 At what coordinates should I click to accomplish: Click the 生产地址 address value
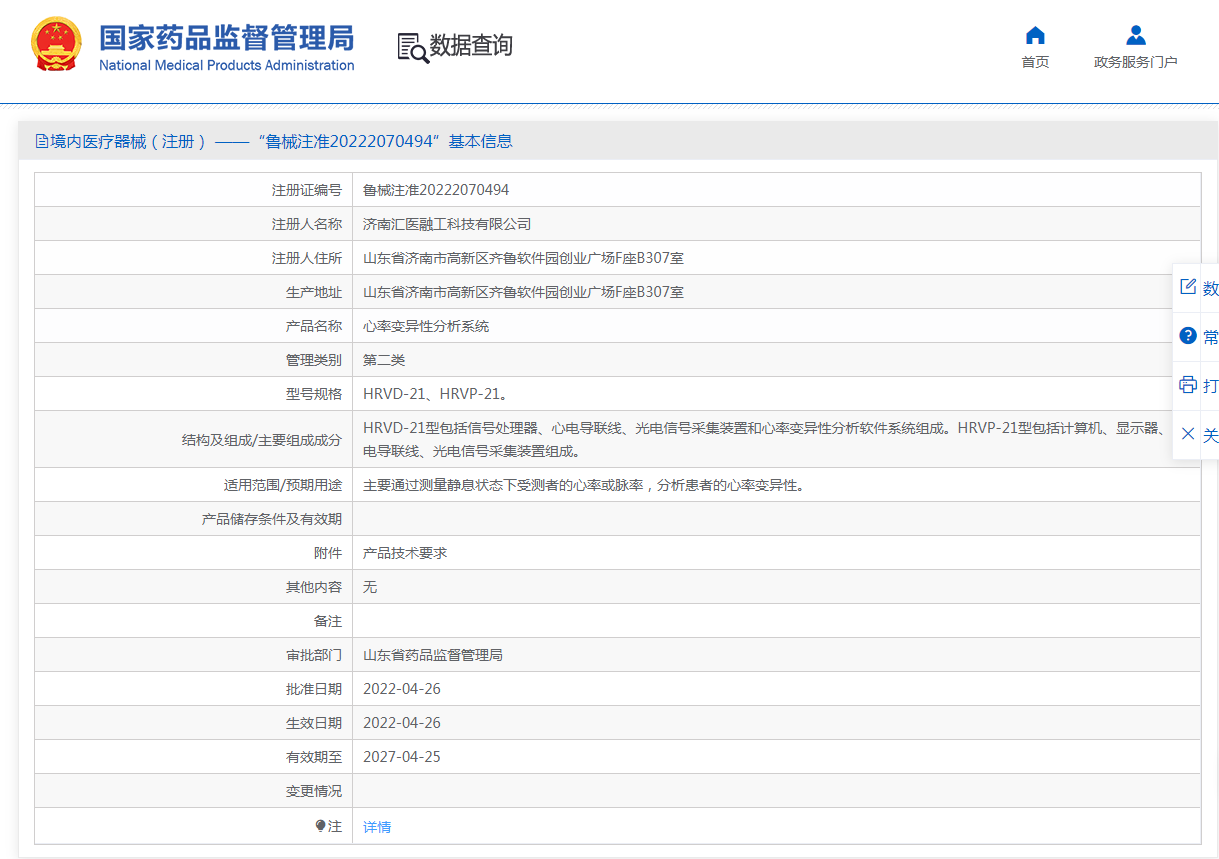tap(523, 292)
